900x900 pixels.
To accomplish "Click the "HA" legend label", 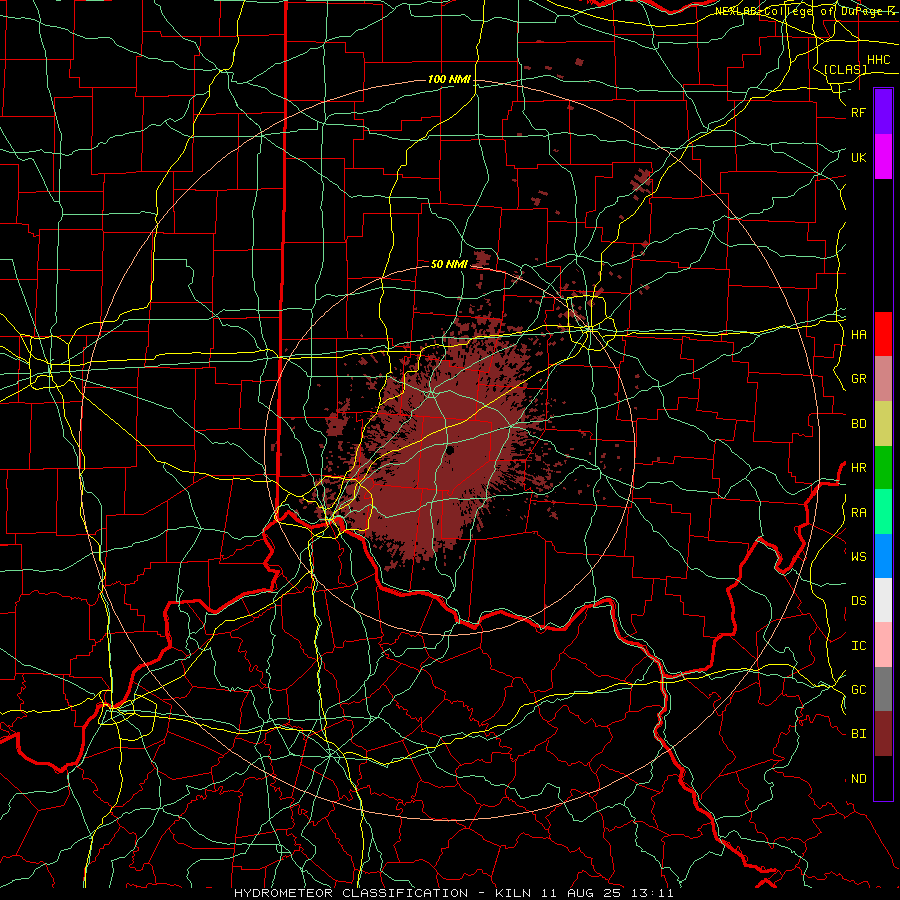I will click(858, 334).
